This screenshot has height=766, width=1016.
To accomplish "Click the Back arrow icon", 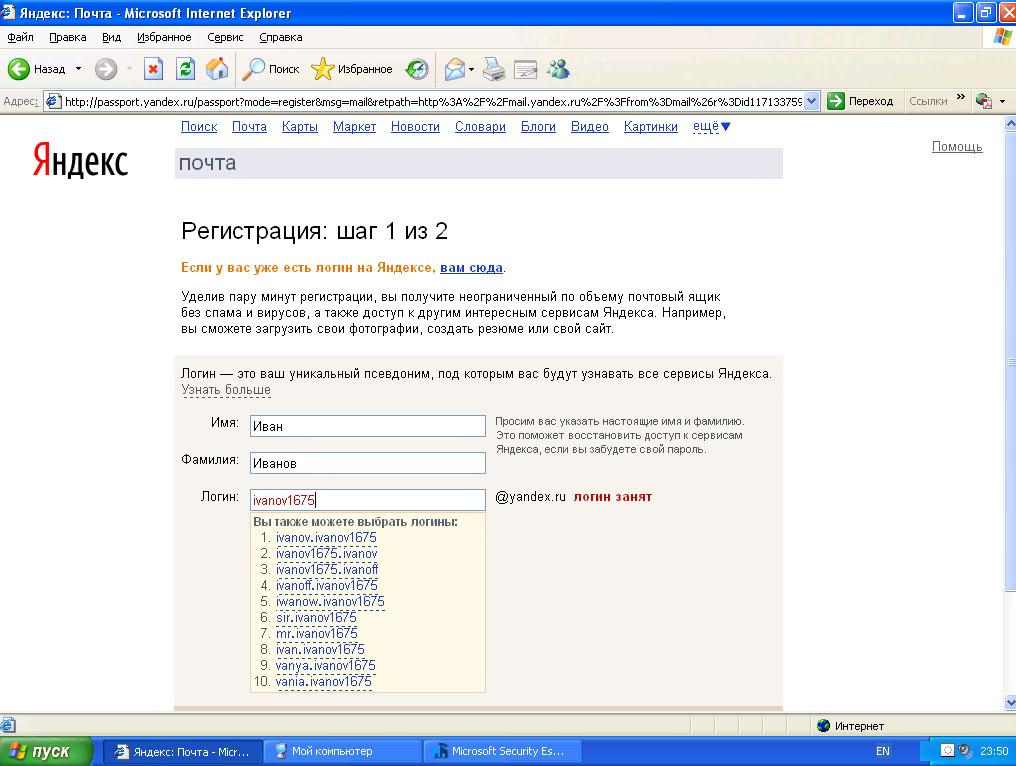I will pyautogui.click(x=19, y=69).
